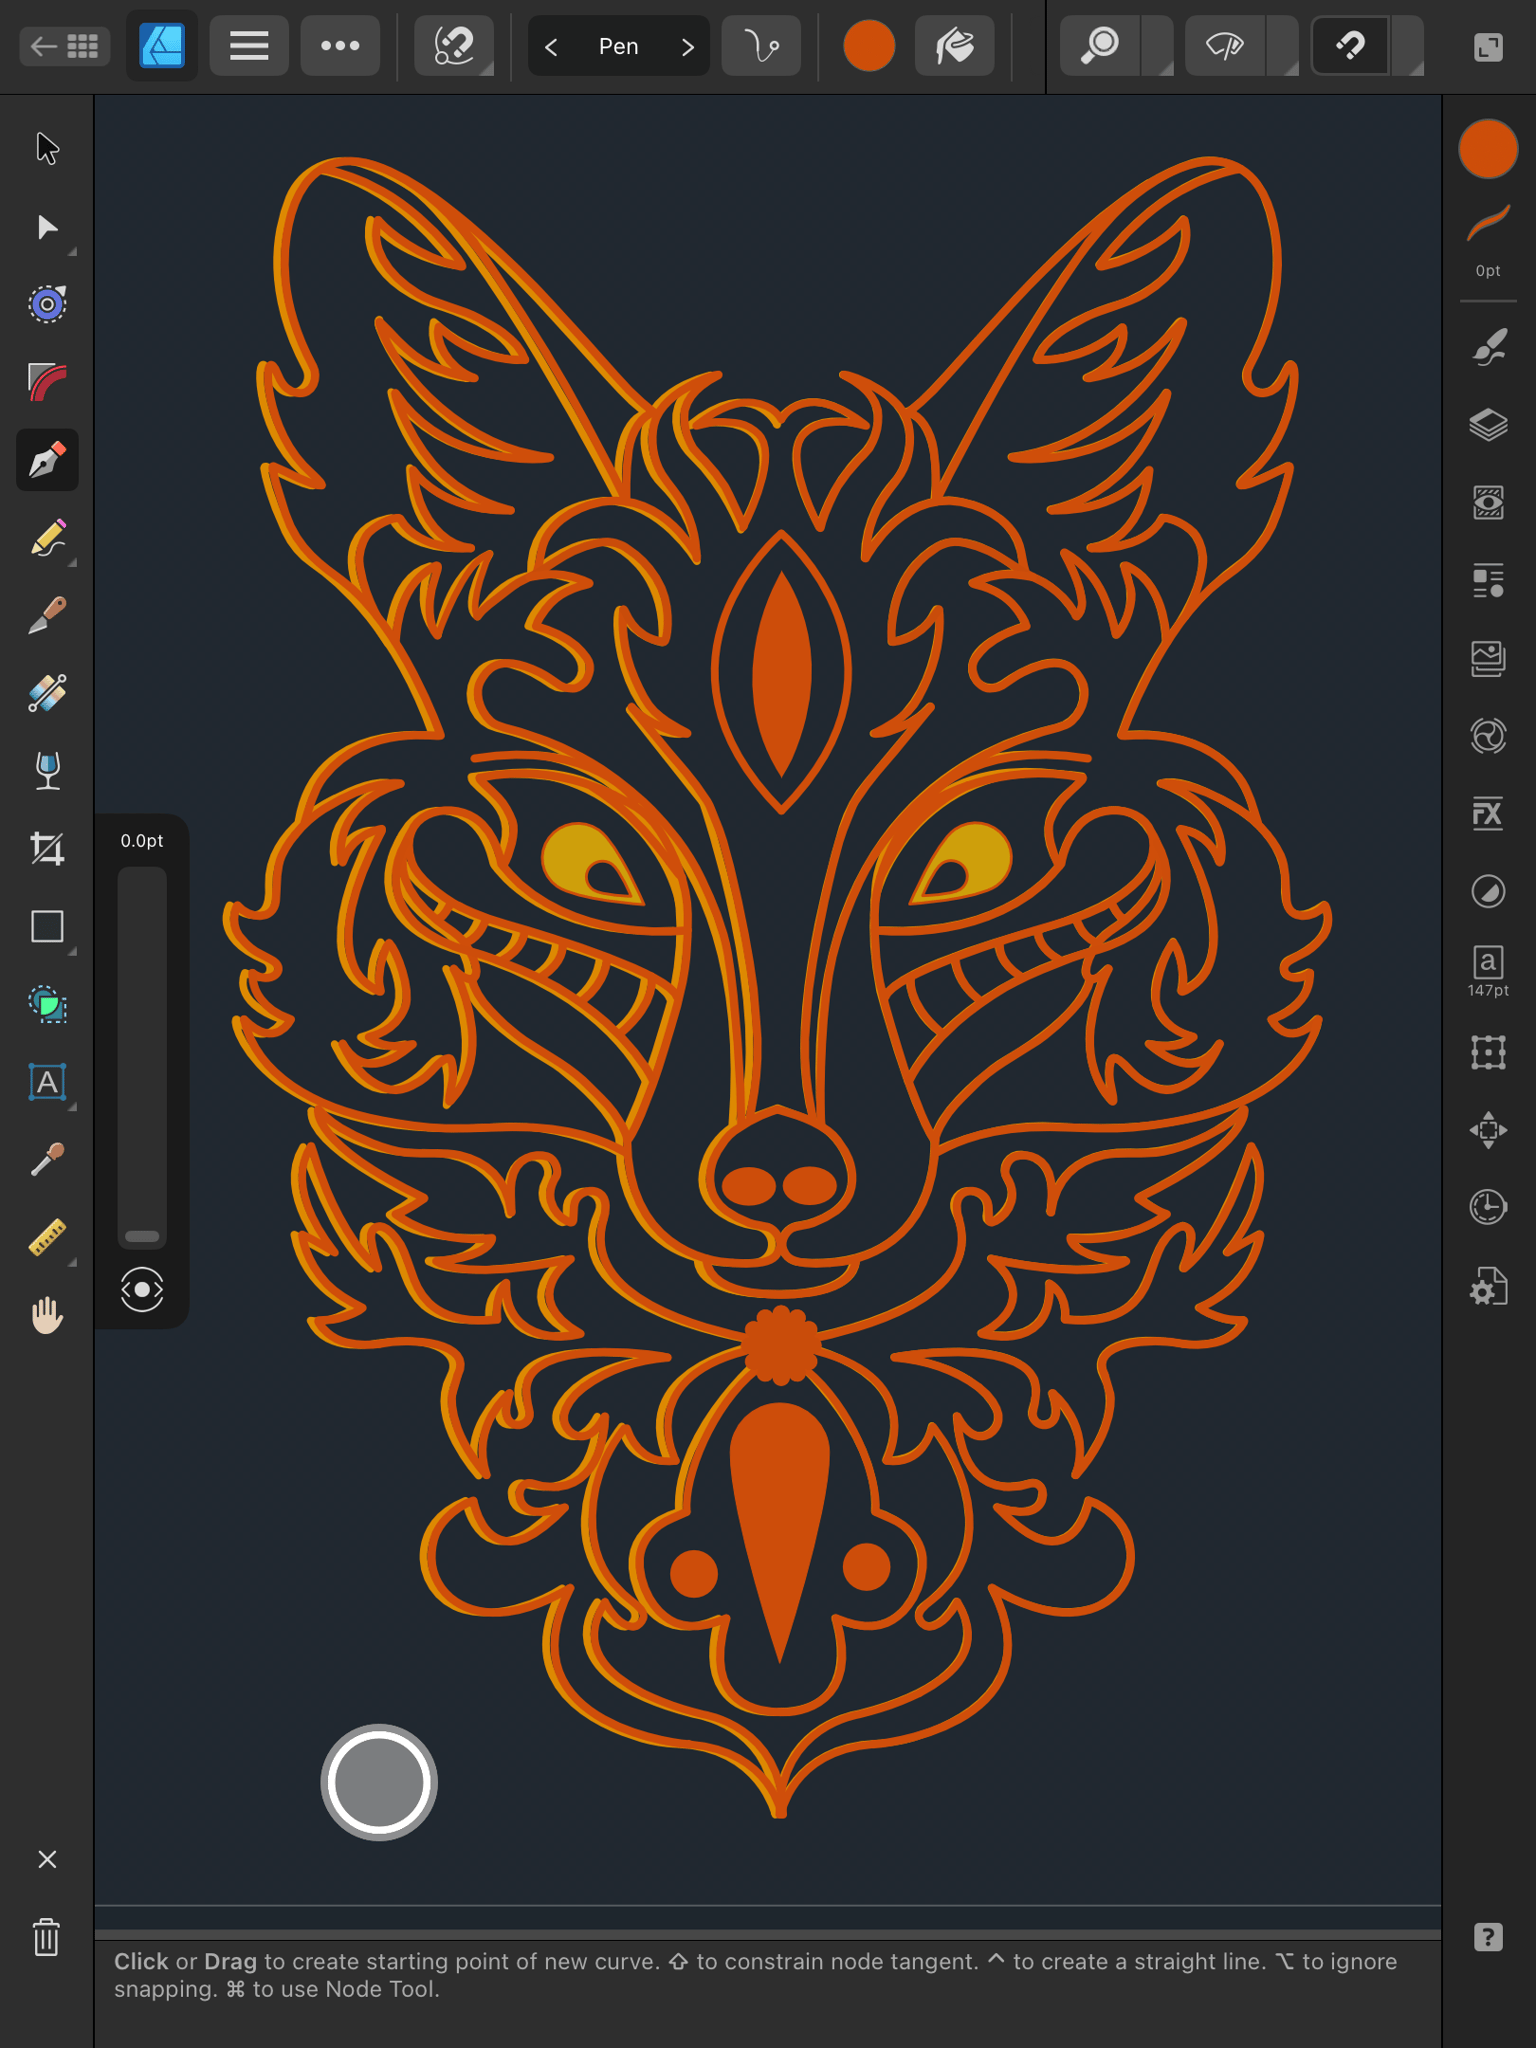The image size is (1536, 2048).
Task: Toggle the view mode eye-pen icon
Action: pyautogui.click(x=1225, y=46)
